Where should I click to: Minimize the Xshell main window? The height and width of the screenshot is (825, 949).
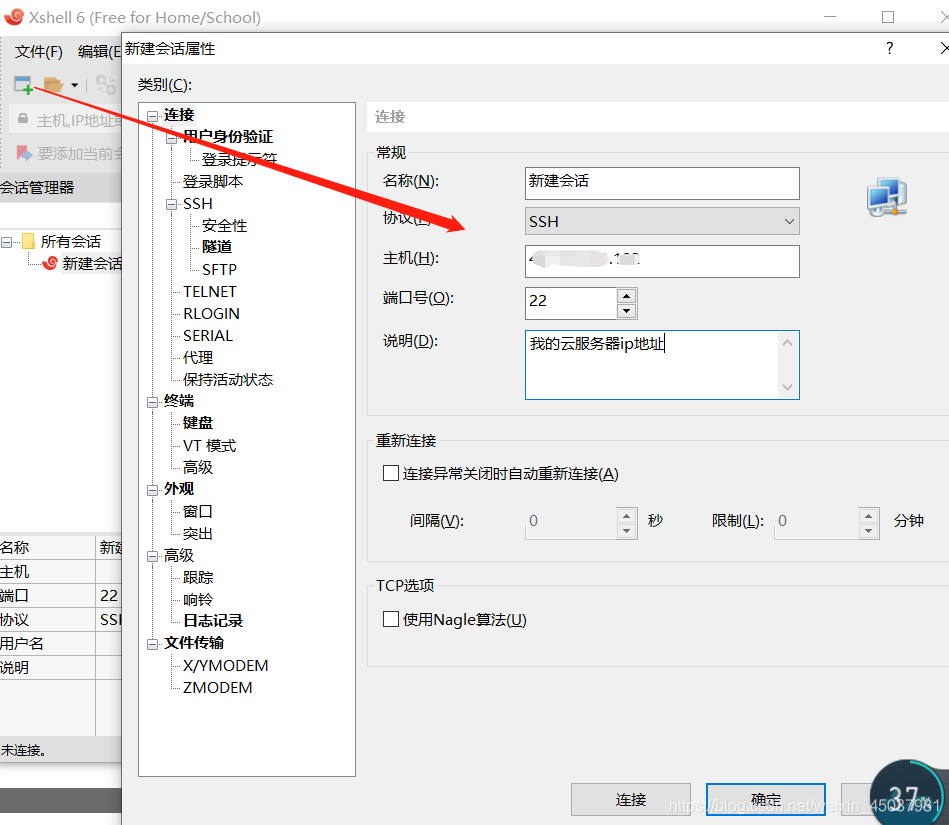pyautogui.click(x=830, y=17)
